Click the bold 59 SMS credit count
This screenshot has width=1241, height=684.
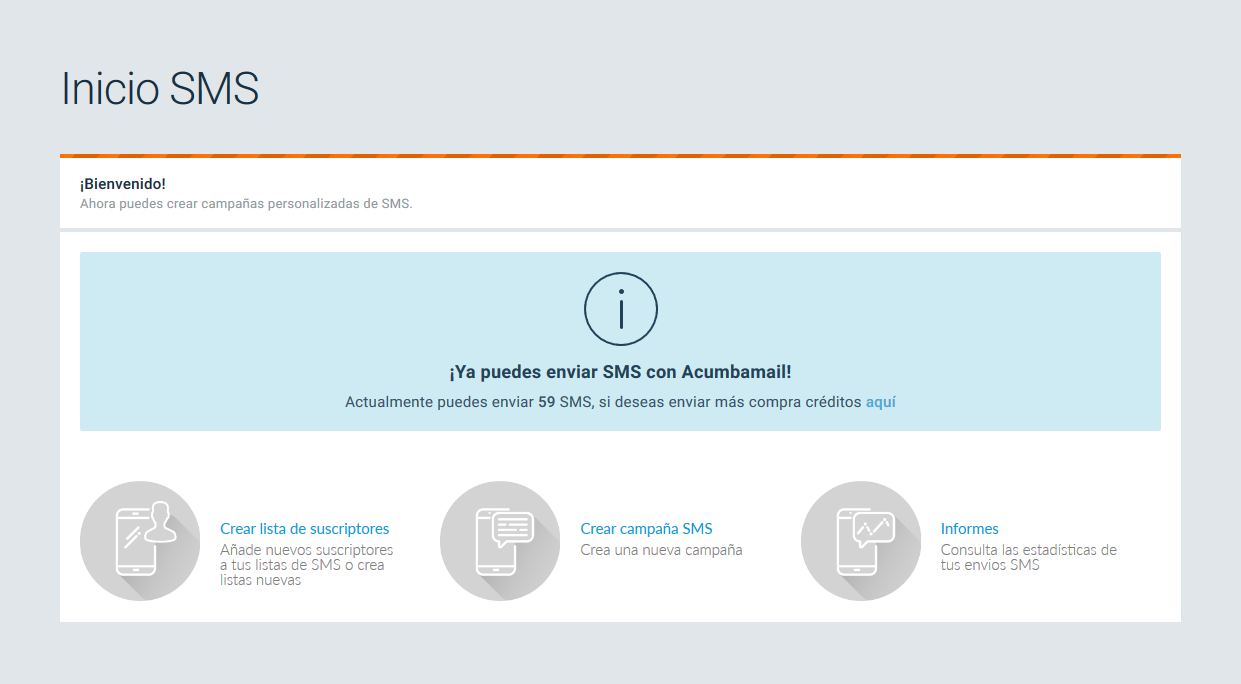547,402
